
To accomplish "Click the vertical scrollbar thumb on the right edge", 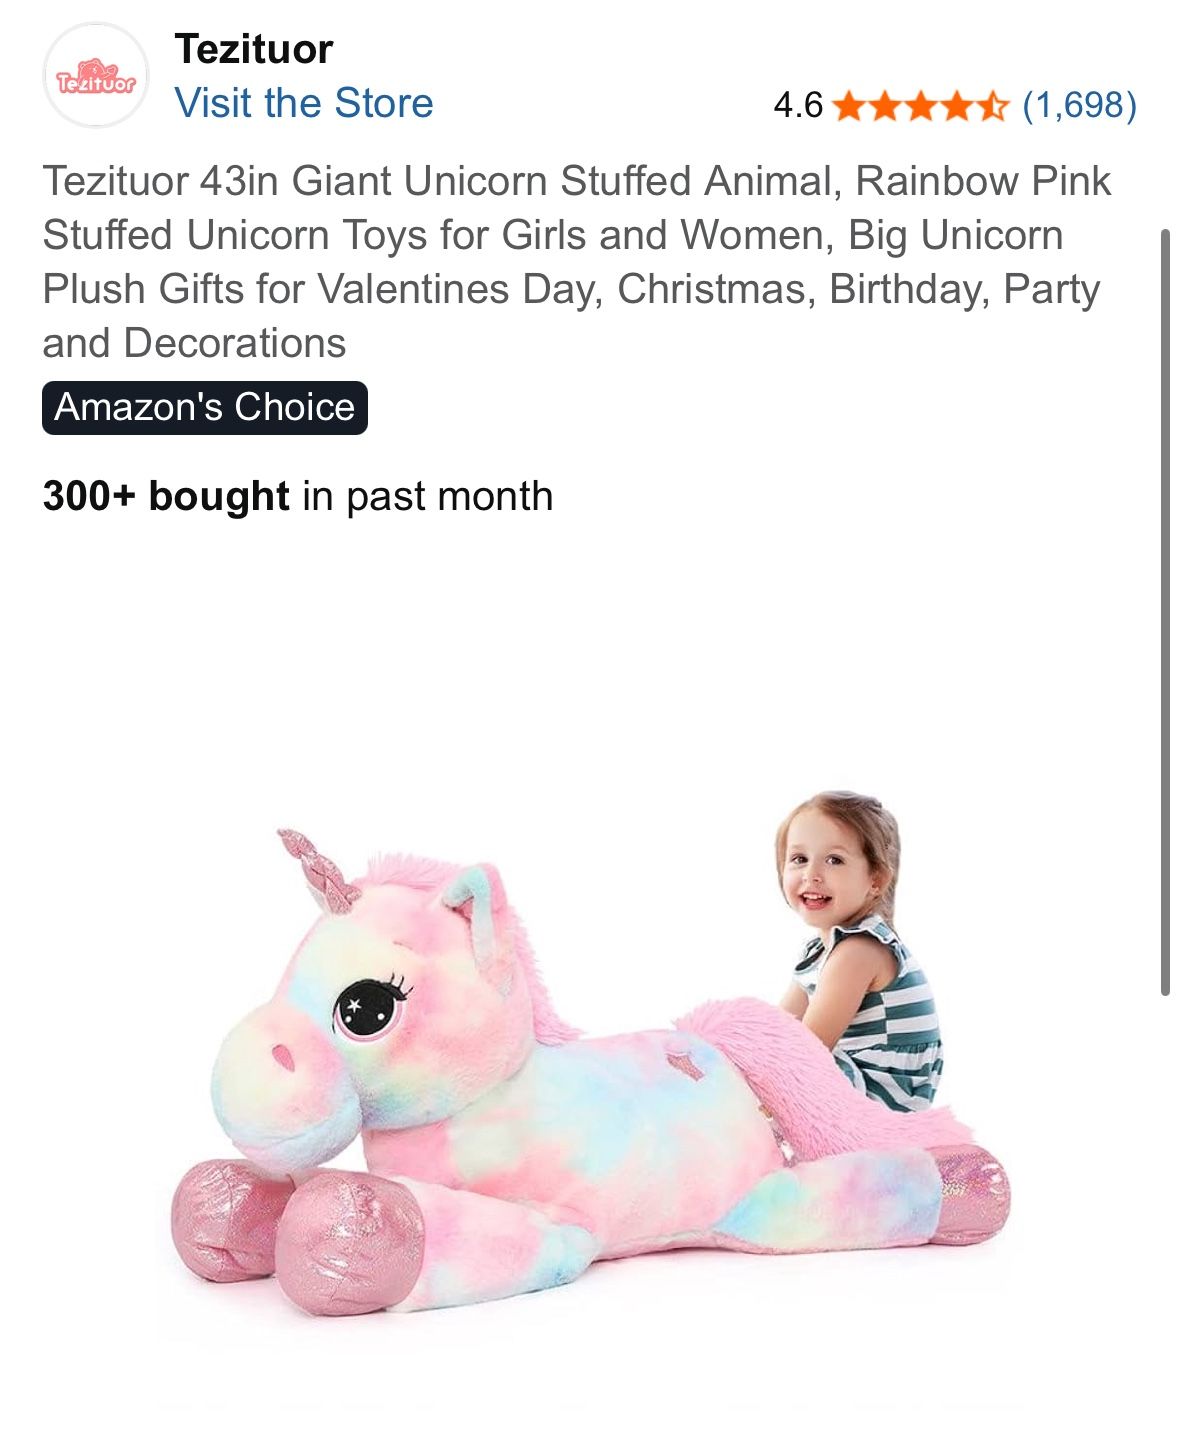I will tap(1165, 612).
